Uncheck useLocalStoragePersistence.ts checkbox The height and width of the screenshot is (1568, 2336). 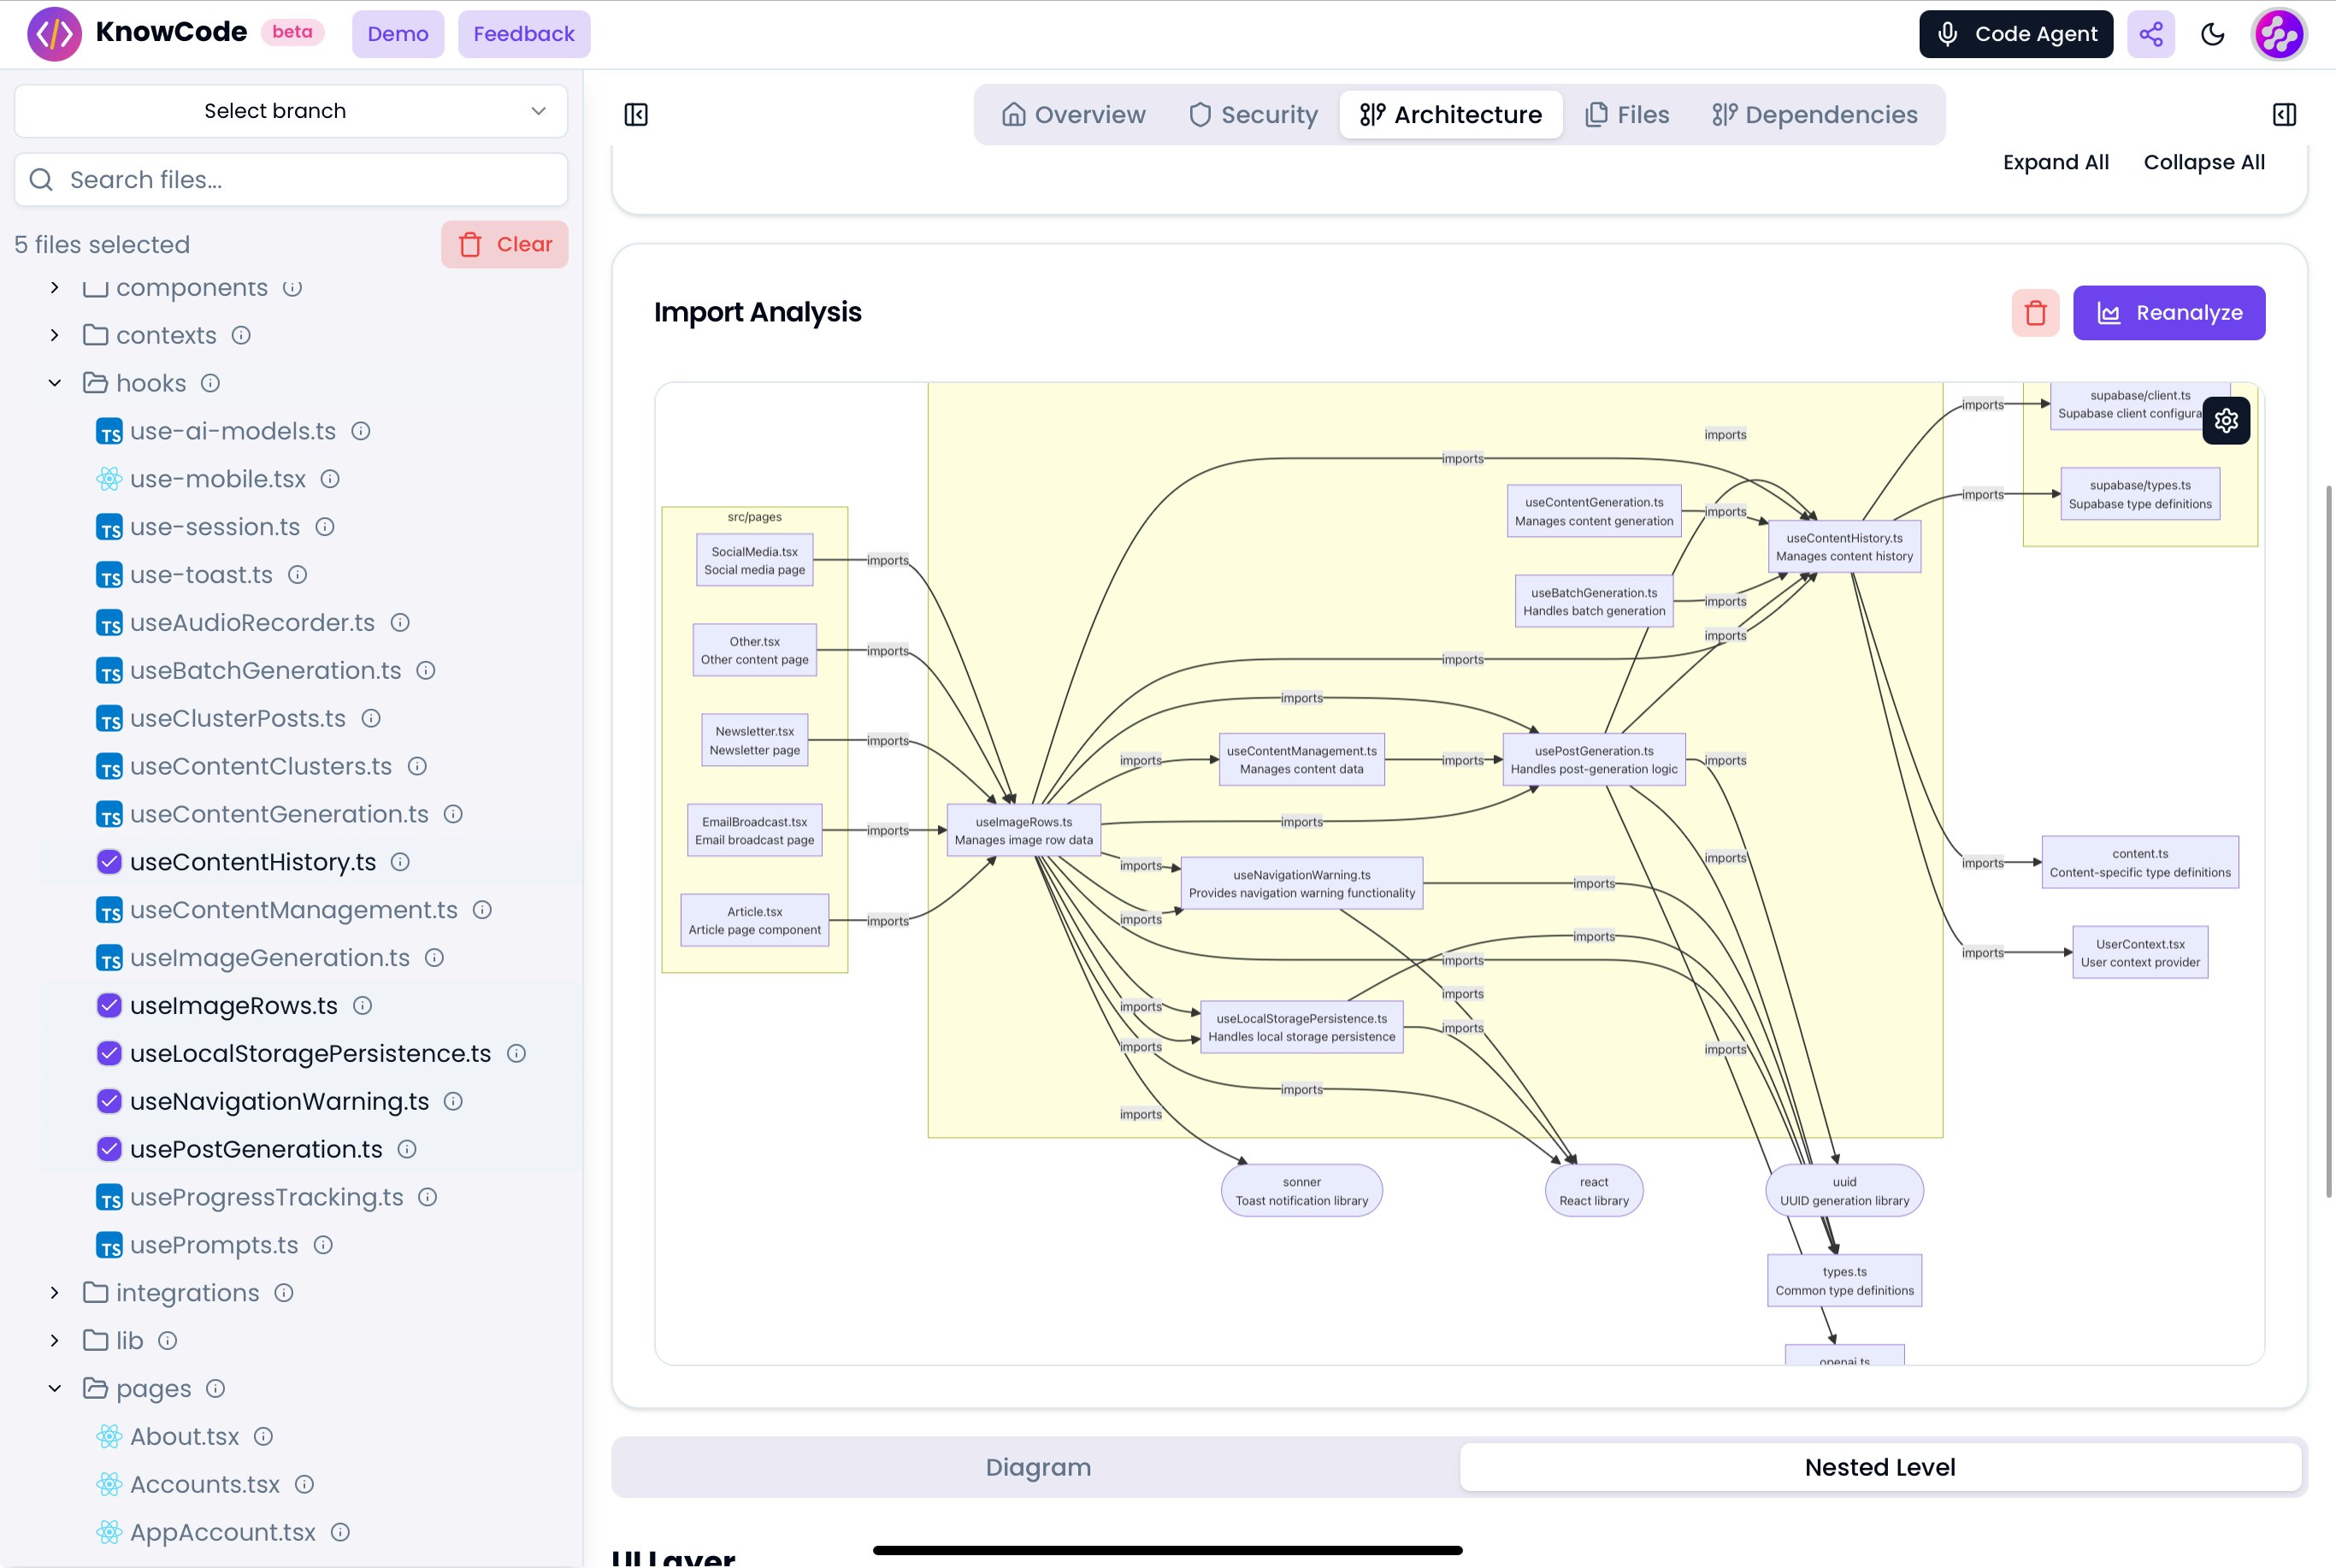(109, 1053)
